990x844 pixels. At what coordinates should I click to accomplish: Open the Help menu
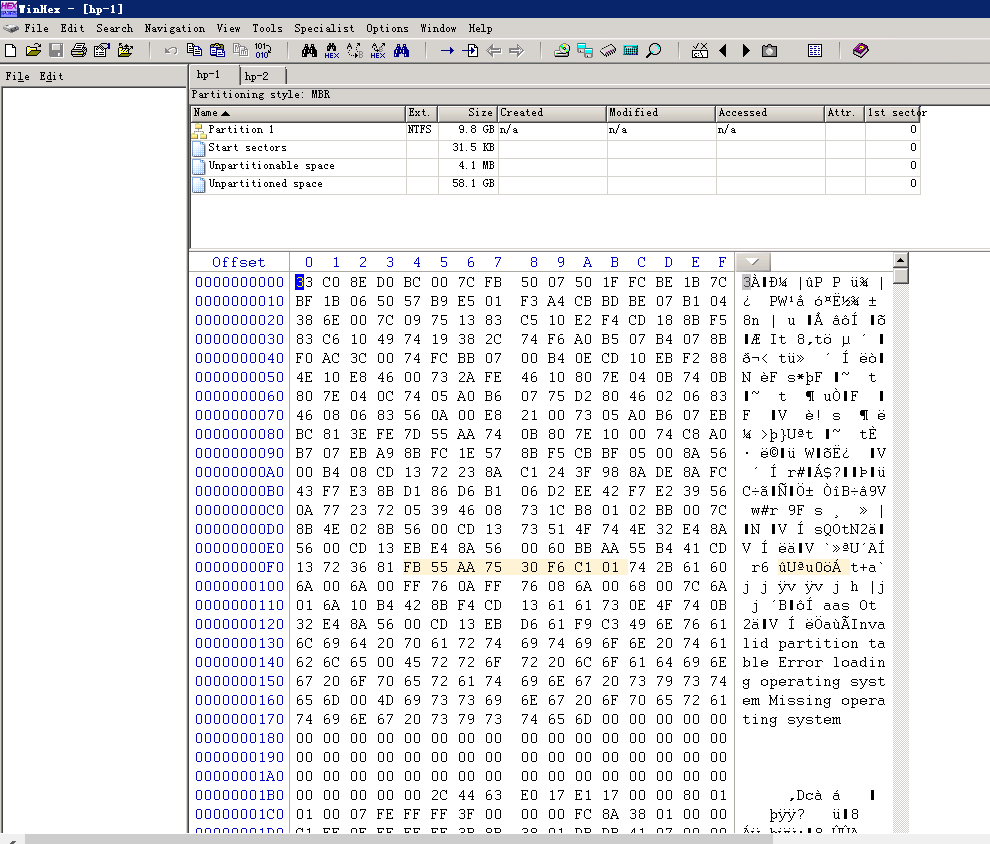(480, 28)
